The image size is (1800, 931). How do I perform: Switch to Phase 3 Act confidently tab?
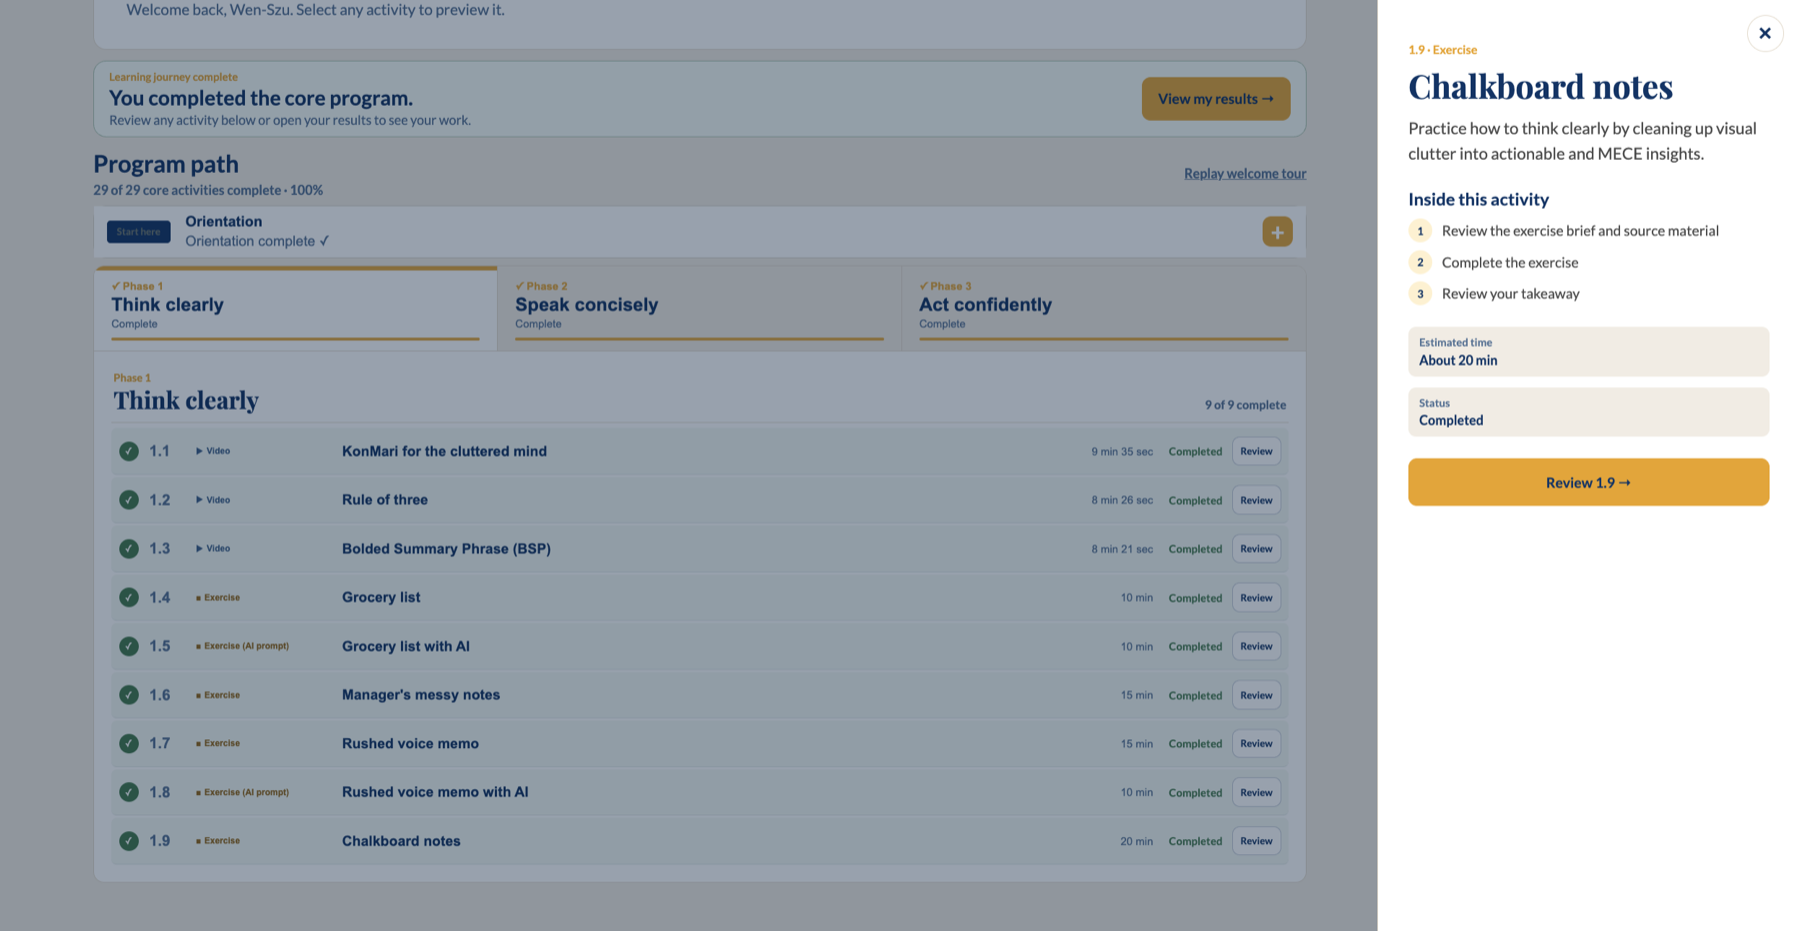click(x=1103, y=308)
